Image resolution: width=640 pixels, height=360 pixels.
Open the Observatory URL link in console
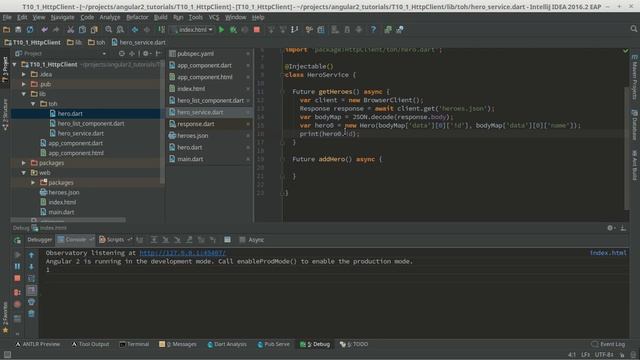click(x=182, y=253)
